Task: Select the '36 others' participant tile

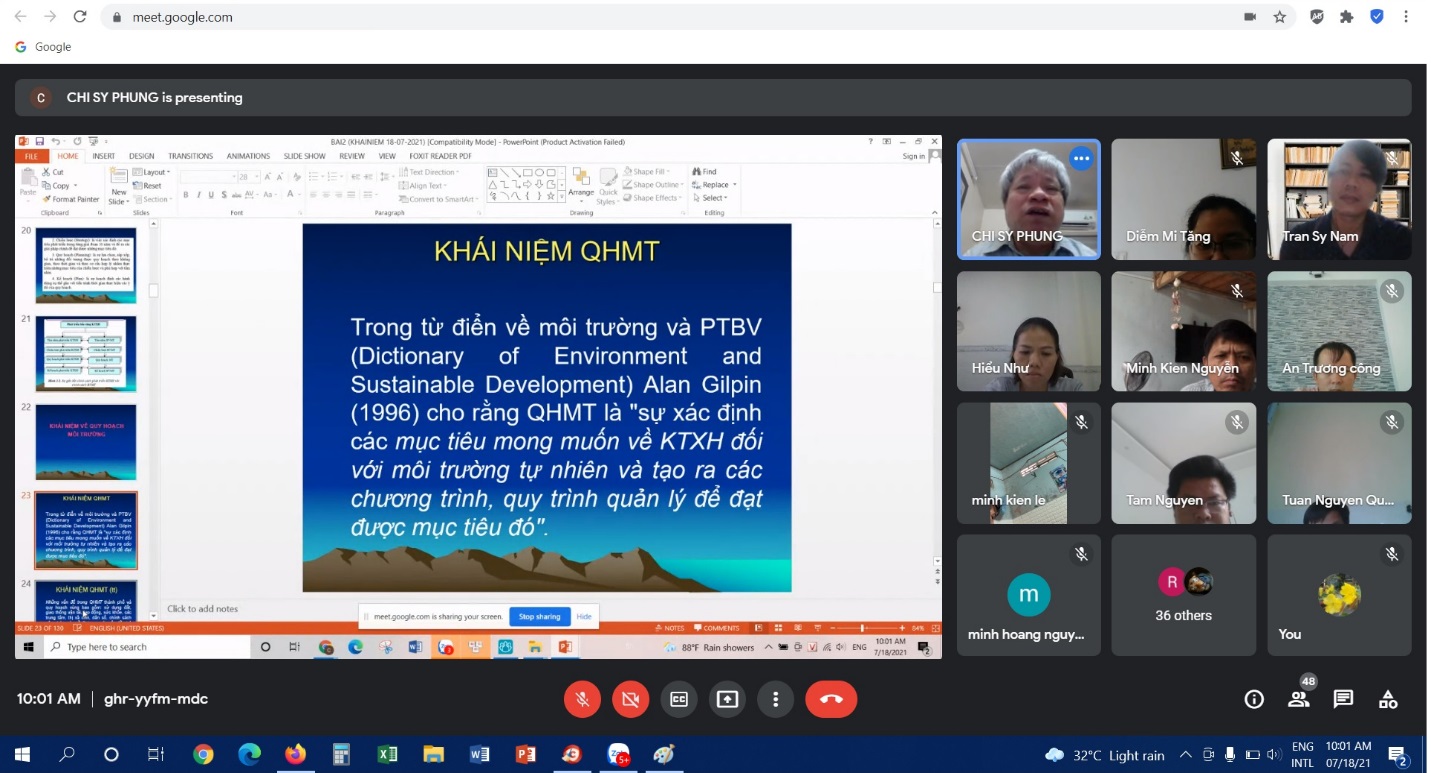Action: point(1183,595)
